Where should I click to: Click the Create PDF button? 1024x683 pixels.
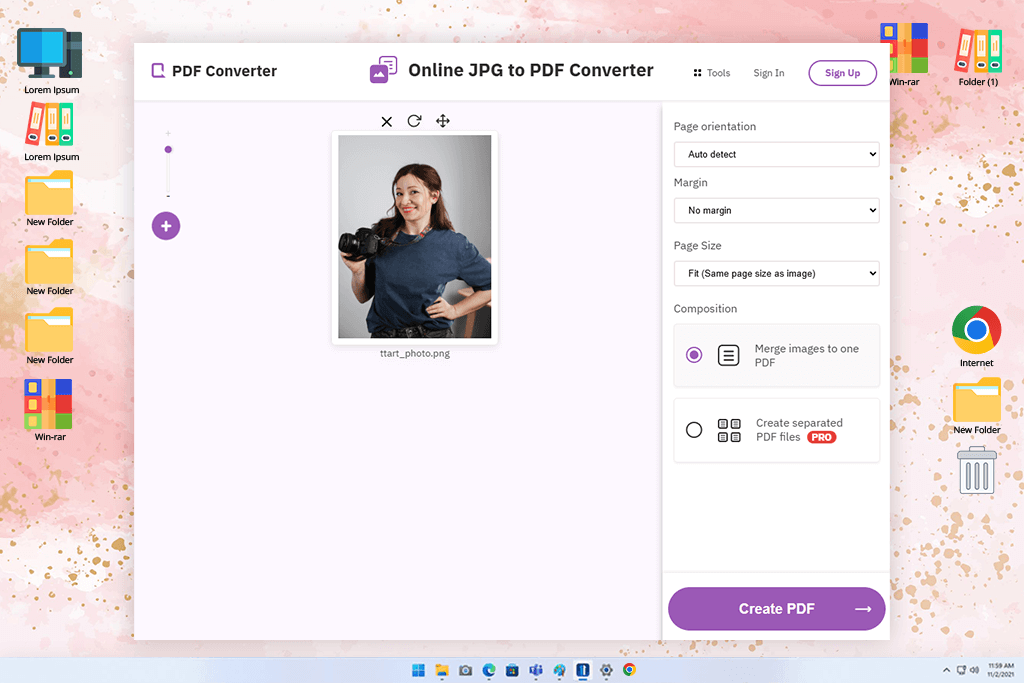tap(776, 609)
